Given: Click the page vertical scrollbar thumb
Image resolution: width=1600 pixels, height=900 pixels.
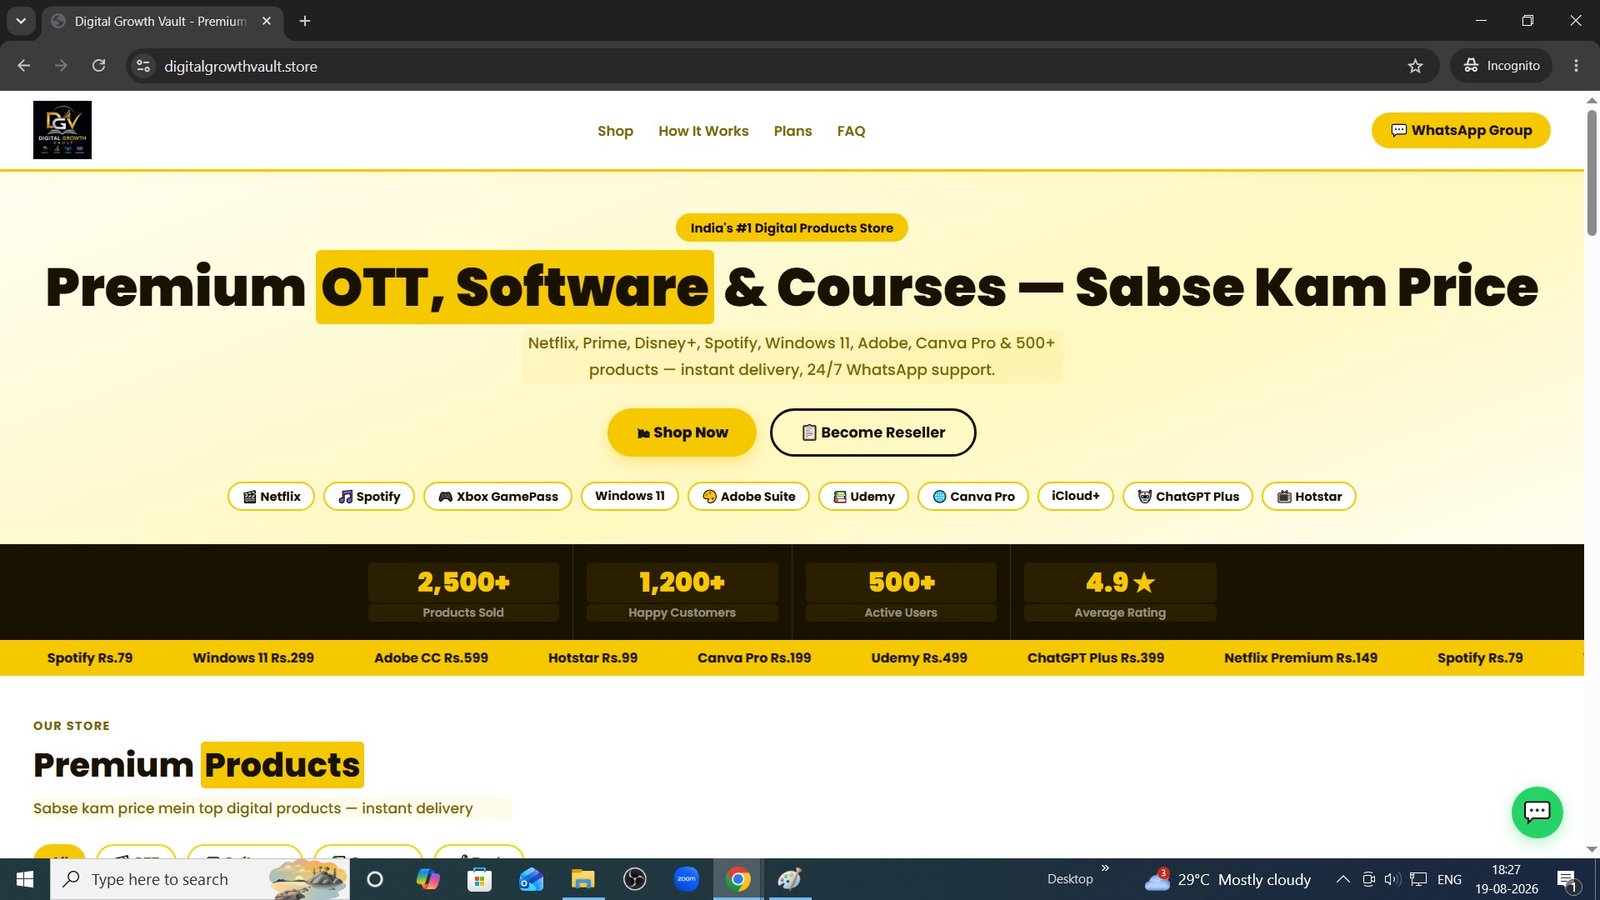Looking at the screenshot, I should [1592, 172].
